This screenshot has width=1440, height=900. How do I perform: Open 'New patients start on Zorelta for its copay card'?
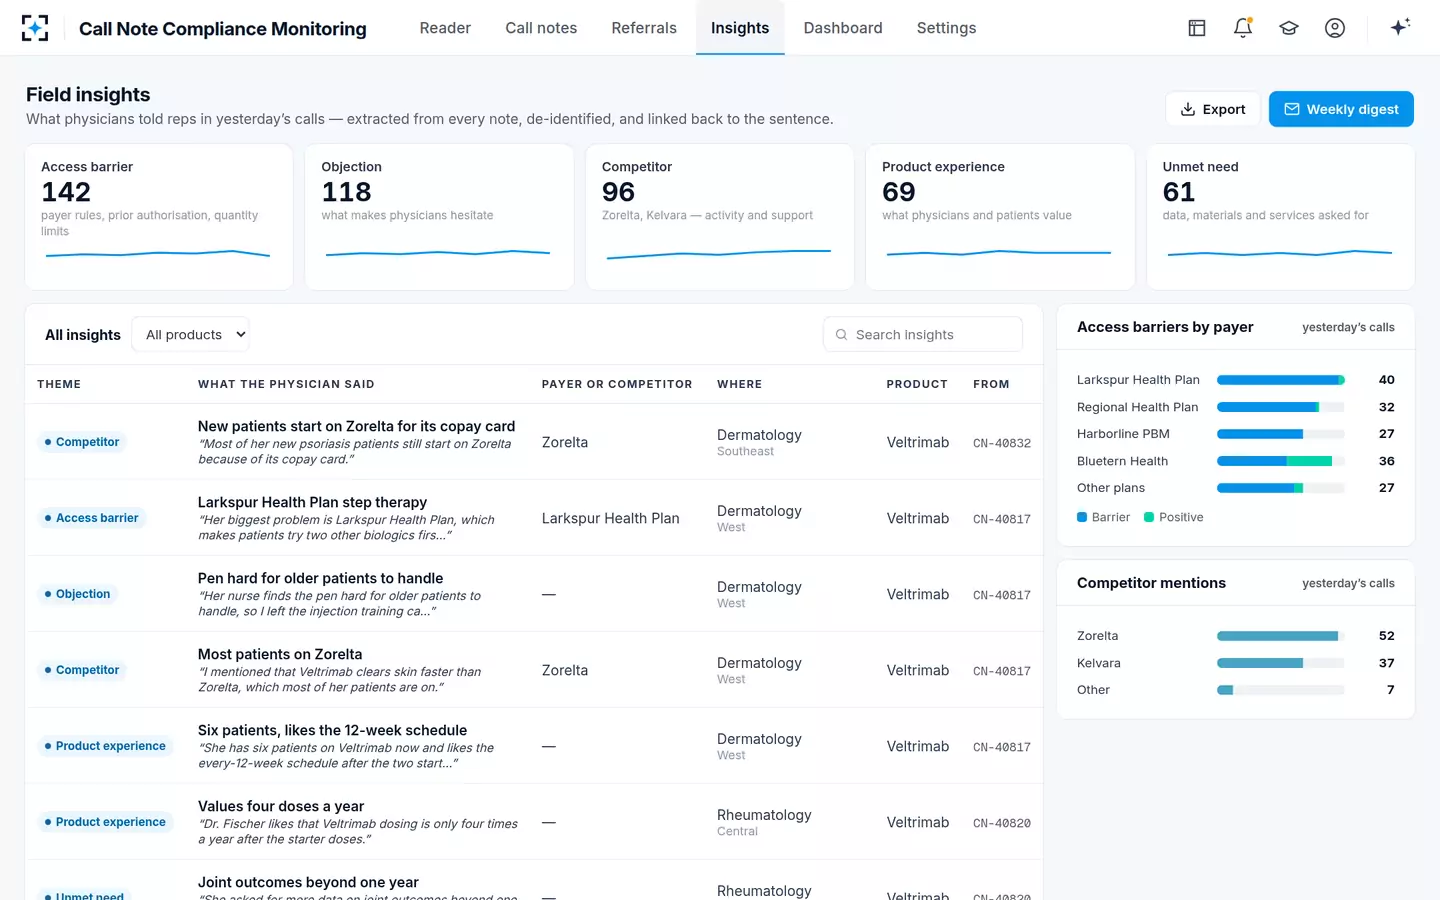click(x=356, y=426)
